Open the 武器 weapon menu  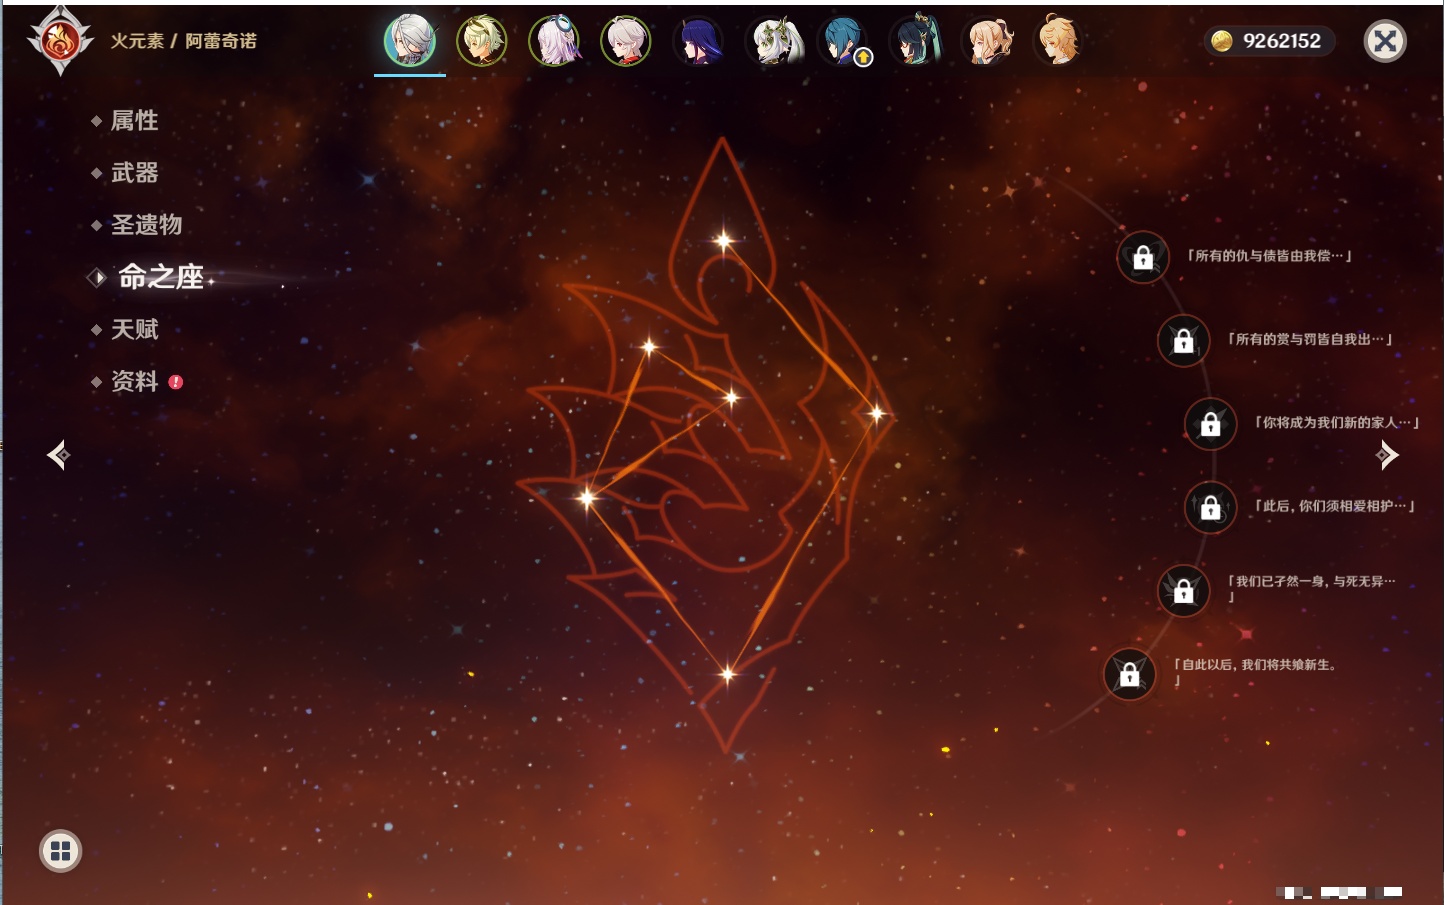pos(134,173)
